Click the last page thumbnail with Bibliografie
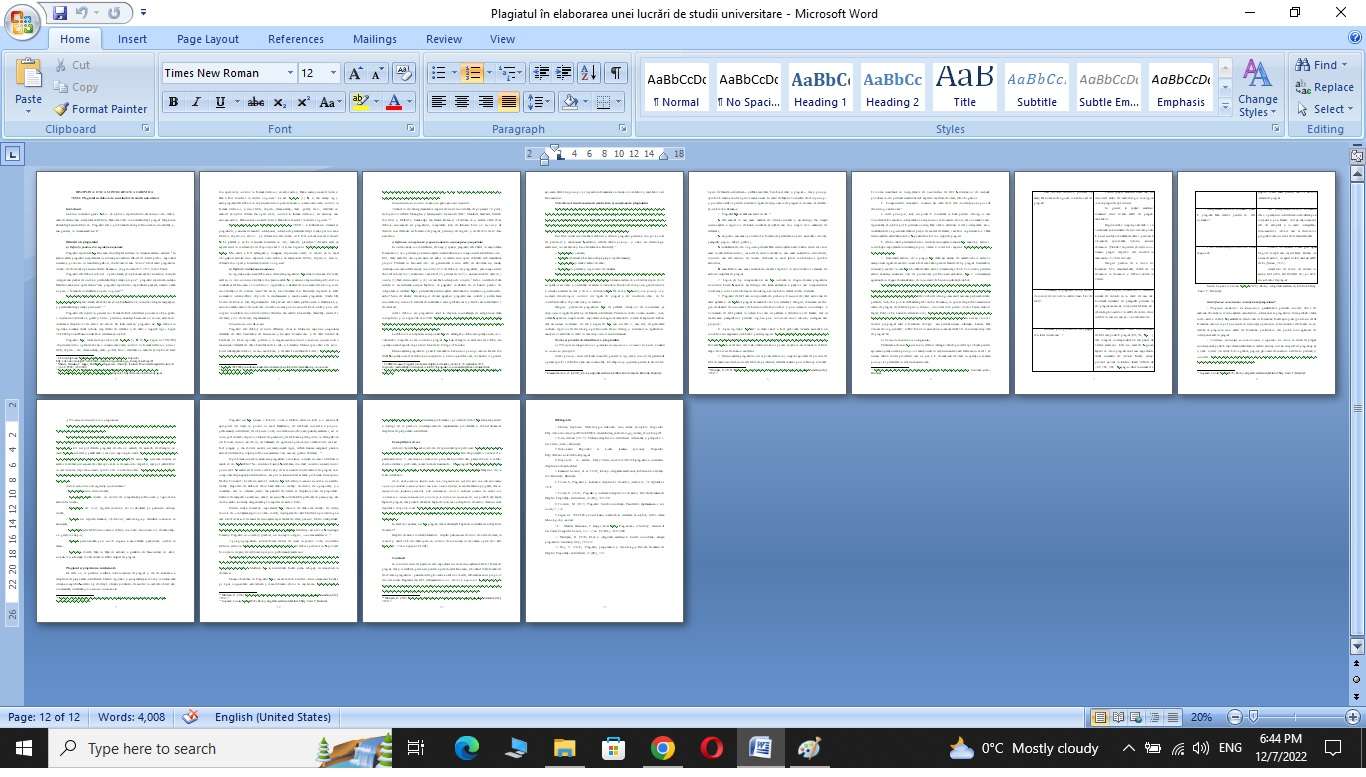Viewport: 1366px width, 777px height. coord(604,510)
